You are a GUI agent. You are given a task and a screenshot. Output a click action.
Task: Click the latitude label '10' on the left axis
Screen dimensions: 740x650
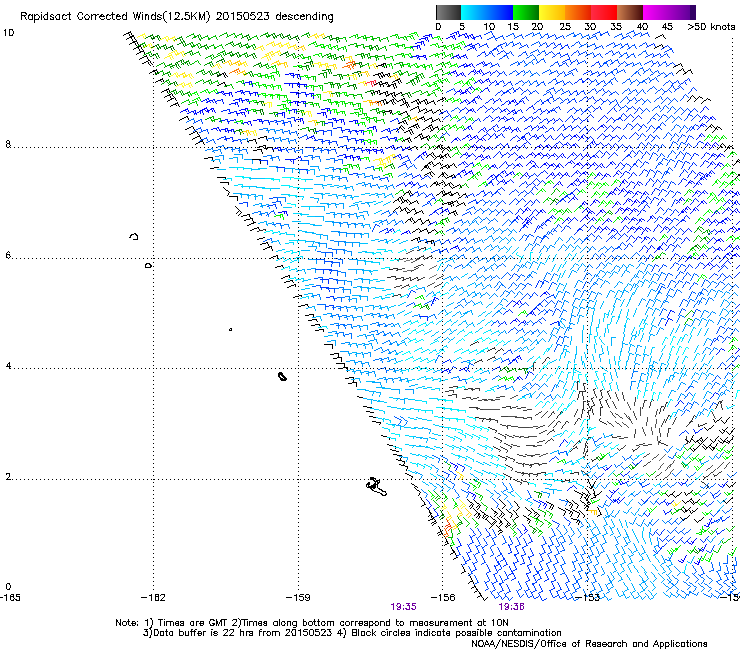coord(8,33)
